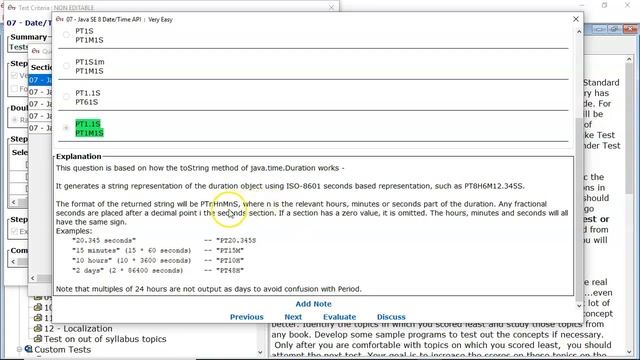
Task: Select '12 - Localization' tree item
Action: coord(78,329)
